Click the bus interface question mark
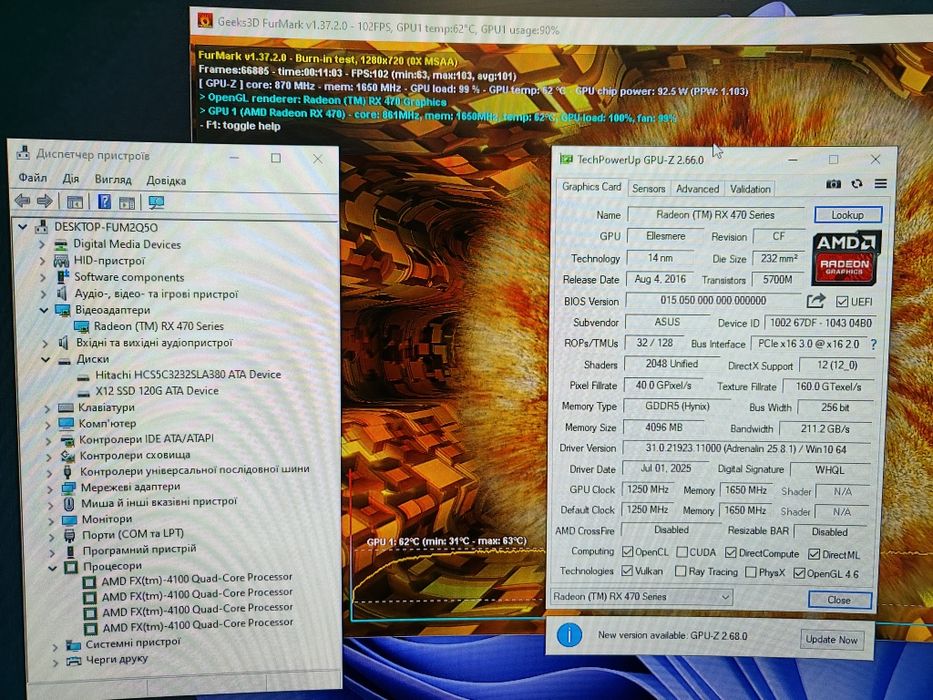 click(x=873, y=344)
